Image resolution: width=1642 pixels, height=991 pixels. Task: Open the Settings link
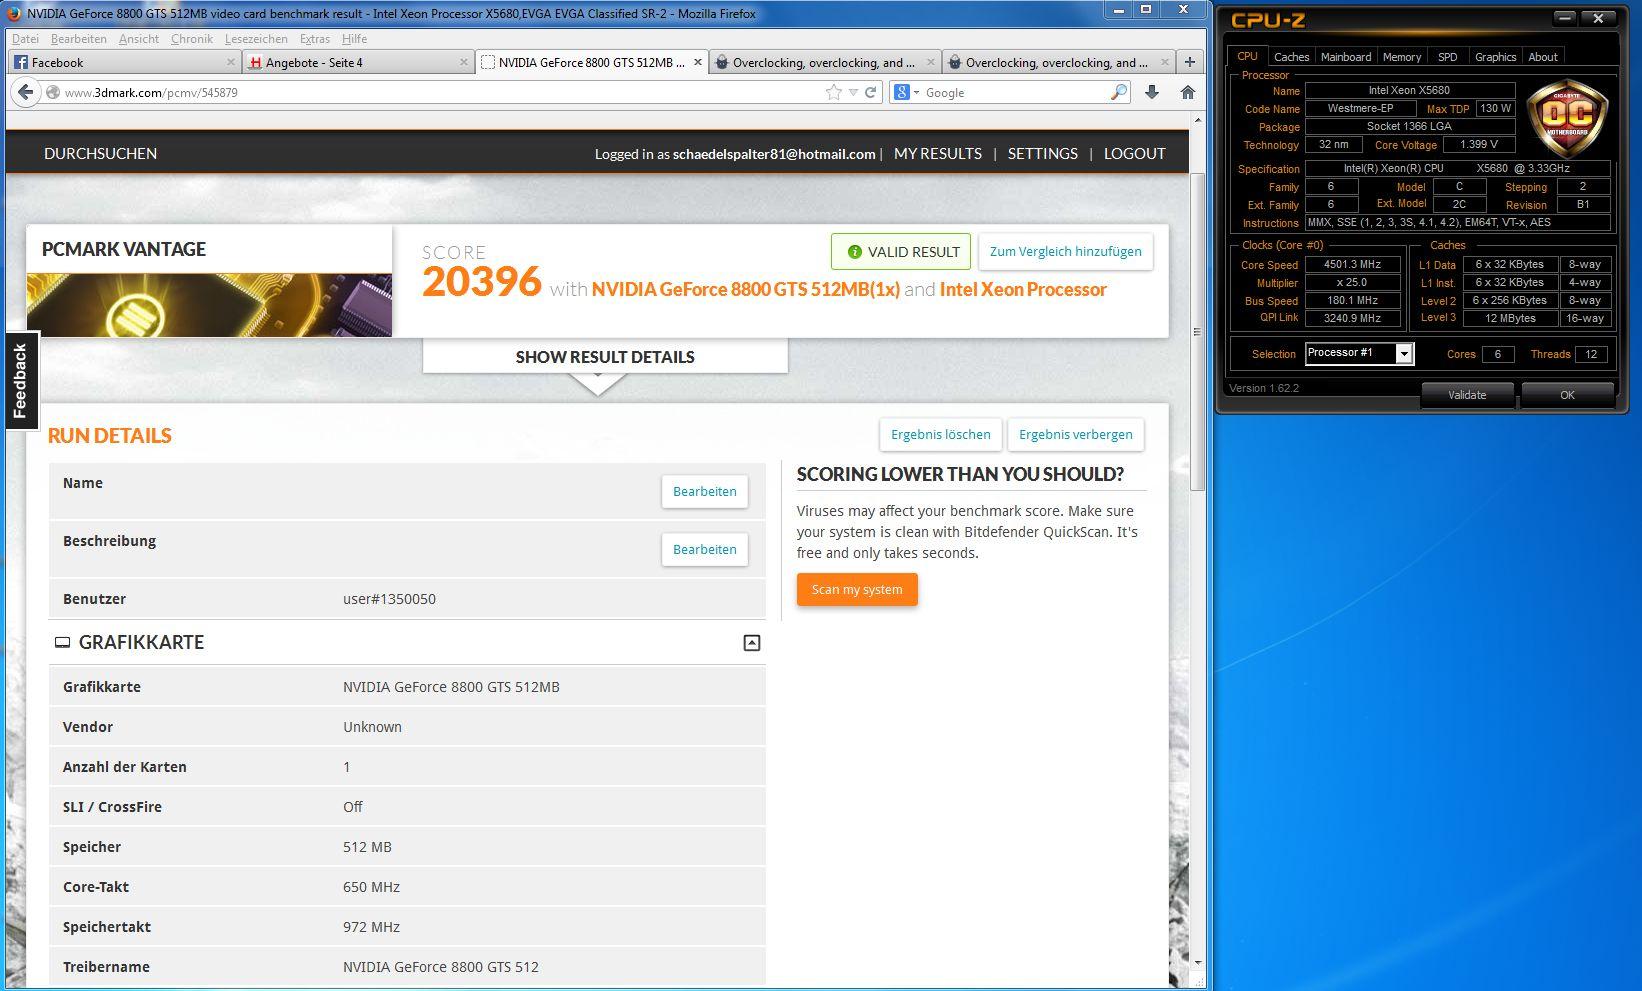point(1043,153)
